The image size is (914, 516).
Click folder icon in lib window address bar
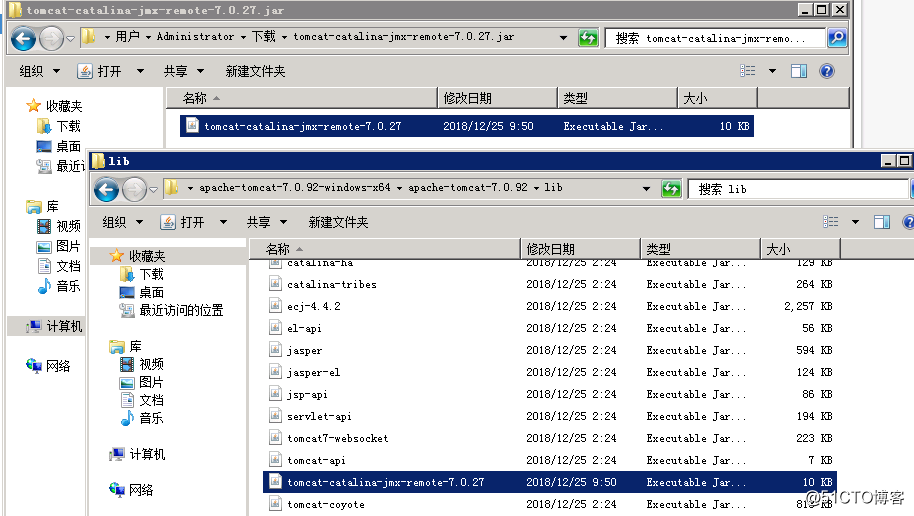171,188
